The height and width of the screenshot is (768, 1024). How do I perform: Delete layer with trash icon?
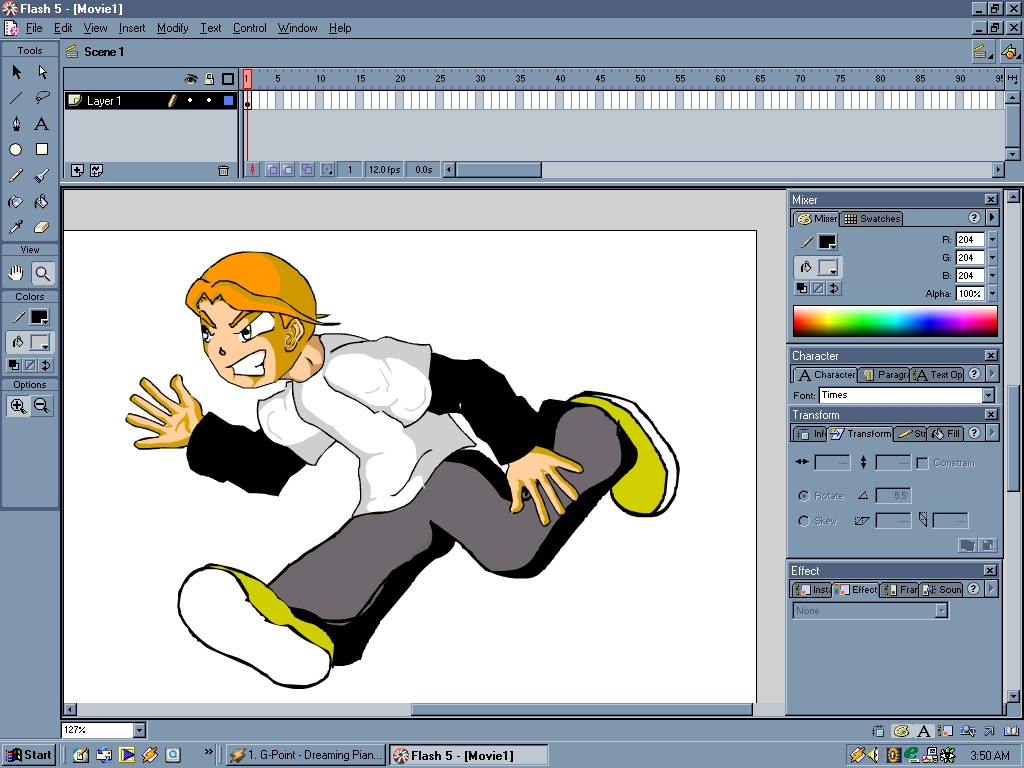(223, 170)
